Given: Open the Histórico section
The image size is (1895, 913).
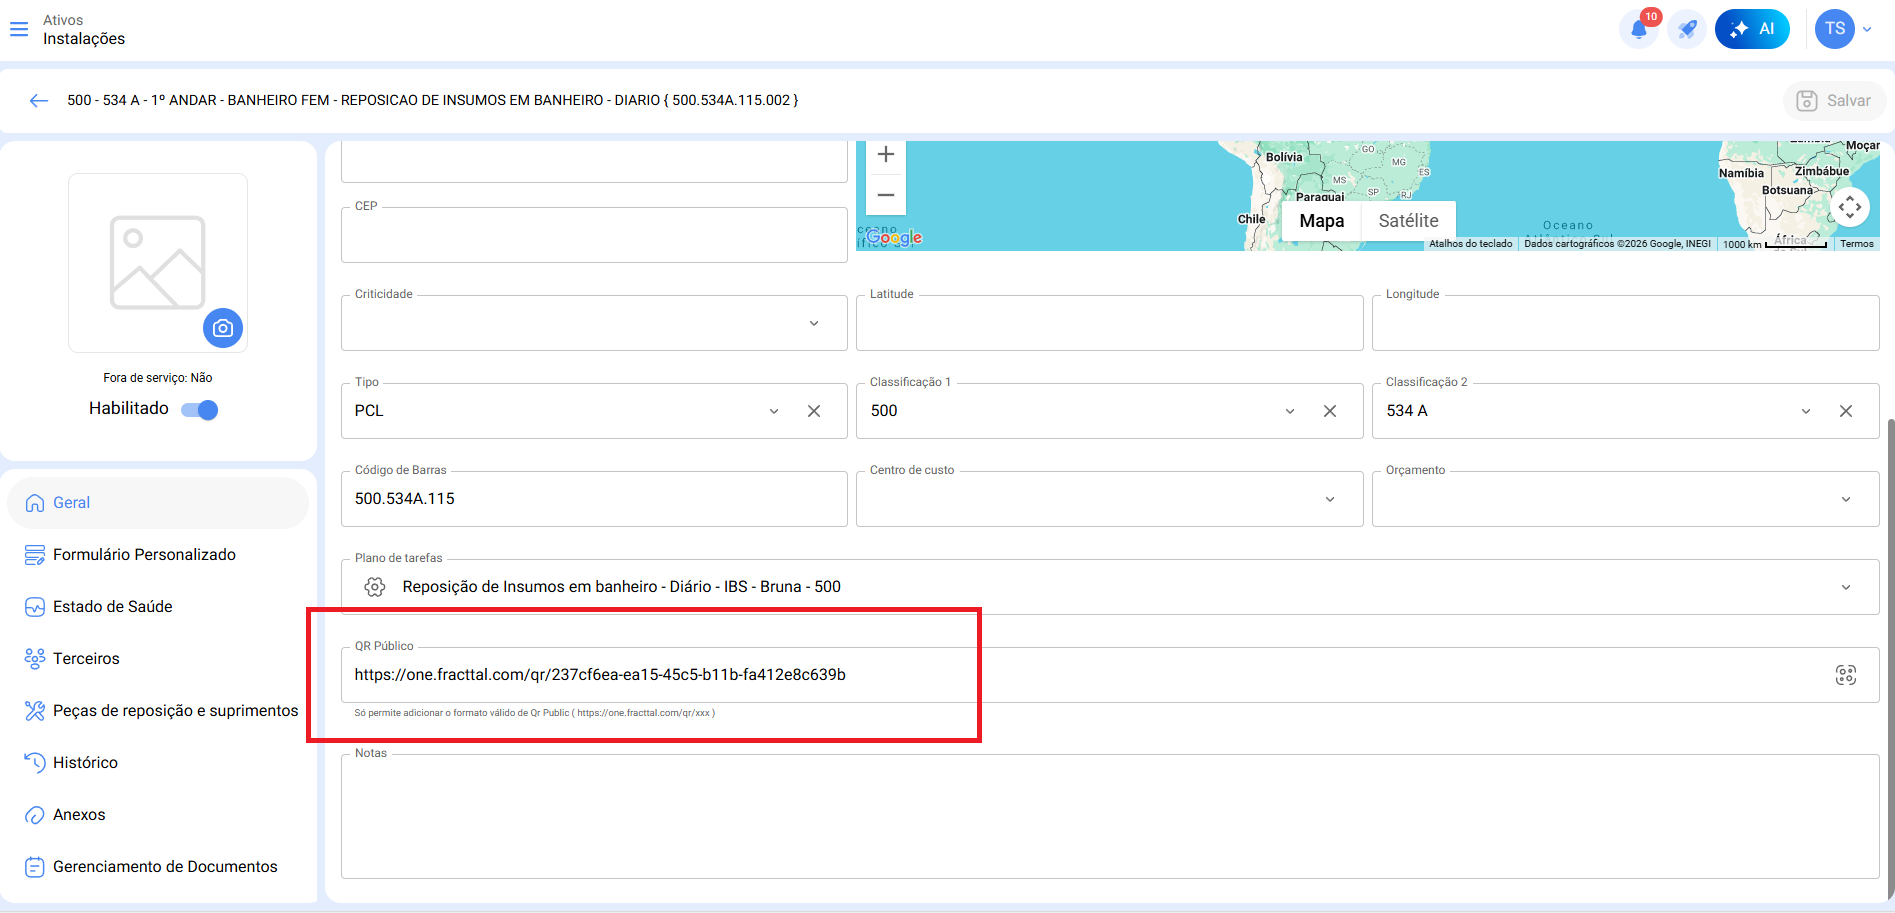Looking at the screenshot, I should [x=85, y=762].
